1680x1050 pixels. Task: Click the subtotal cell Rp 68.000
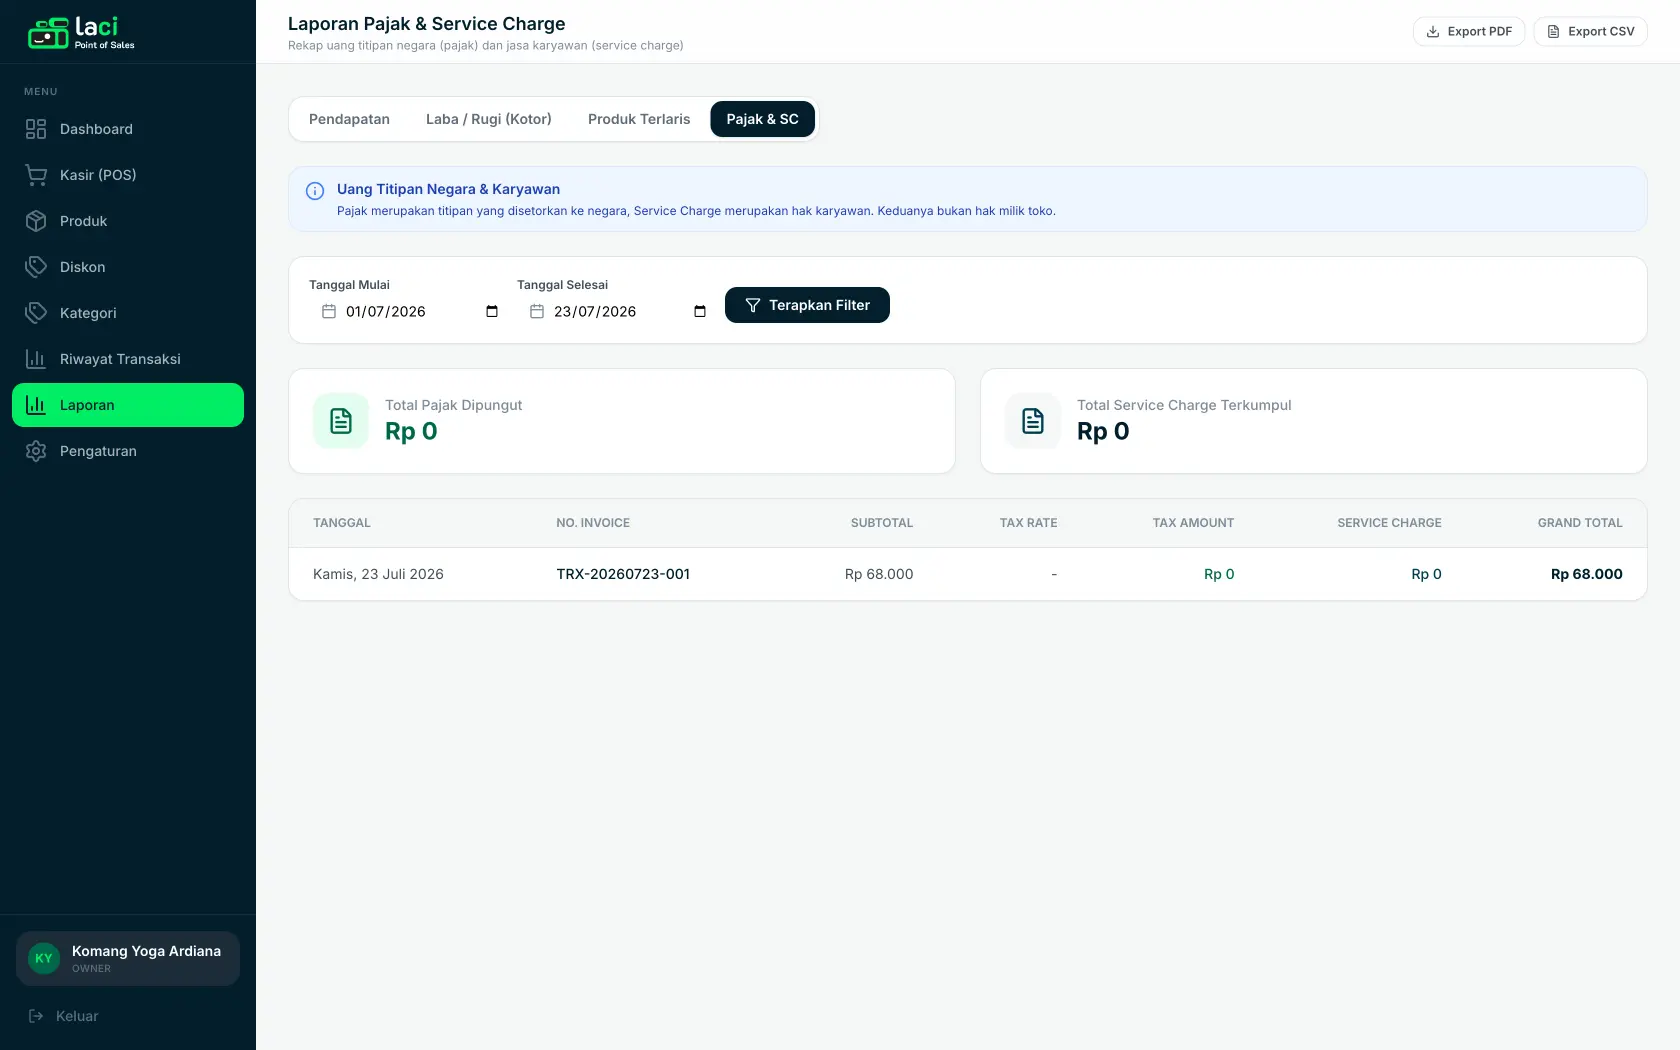[879, 574]
